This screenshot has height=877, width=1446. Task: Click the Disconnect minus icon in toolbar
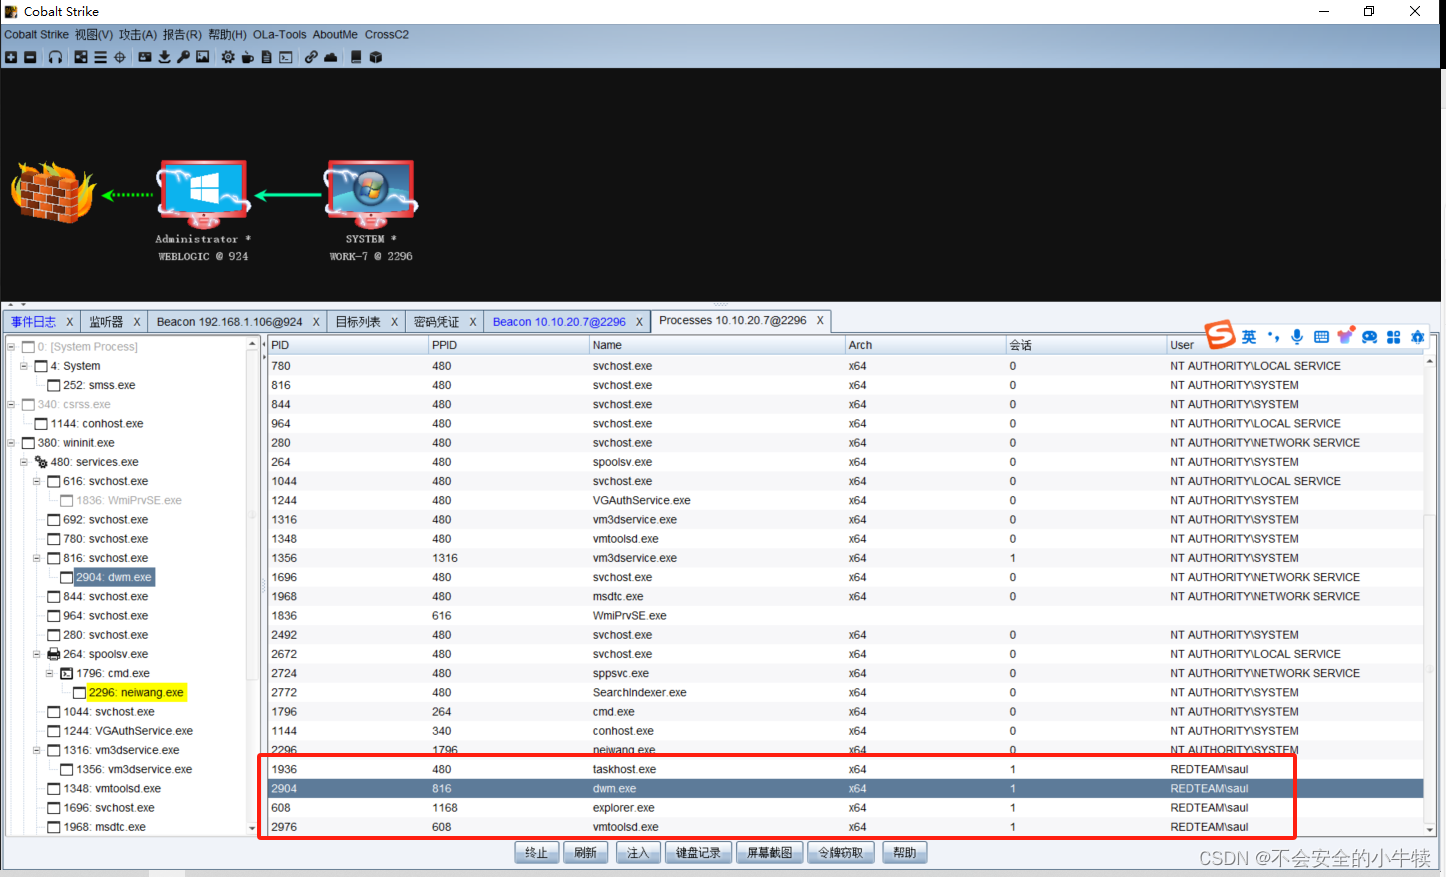(x=30, y=57)
